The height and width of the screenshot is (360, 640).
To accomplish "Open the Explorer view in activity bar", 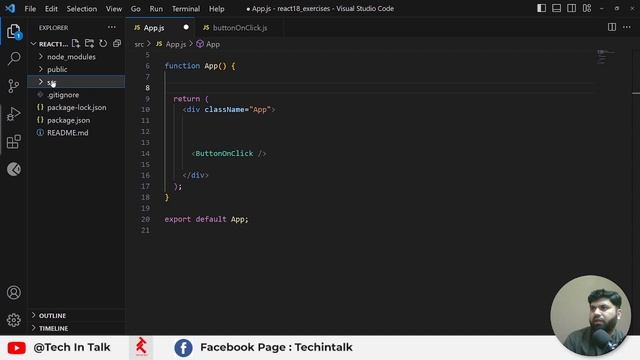I will tap(13, 31).
